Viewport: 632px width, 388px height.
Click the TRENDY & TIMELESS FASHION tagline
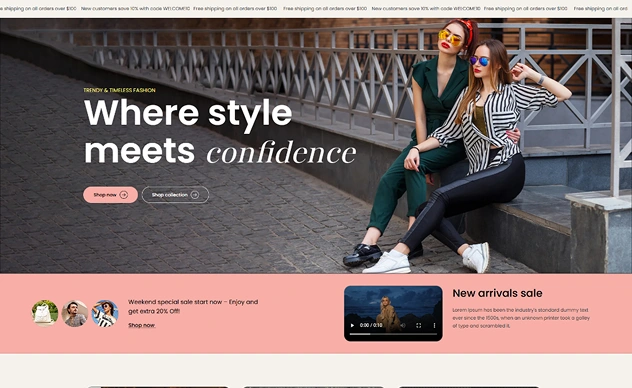coord(119,90)
